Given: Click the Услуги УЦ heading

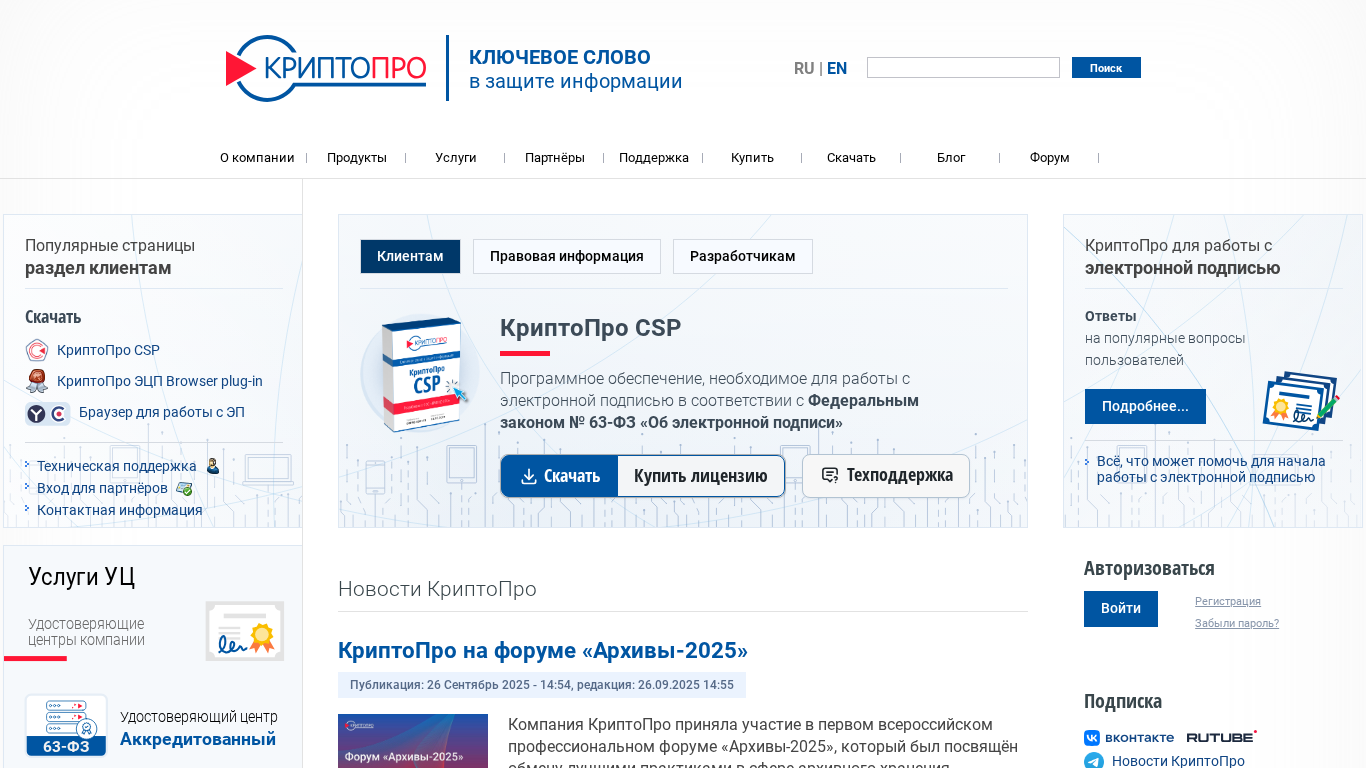Looking at the screenshot, I should 81,577.
